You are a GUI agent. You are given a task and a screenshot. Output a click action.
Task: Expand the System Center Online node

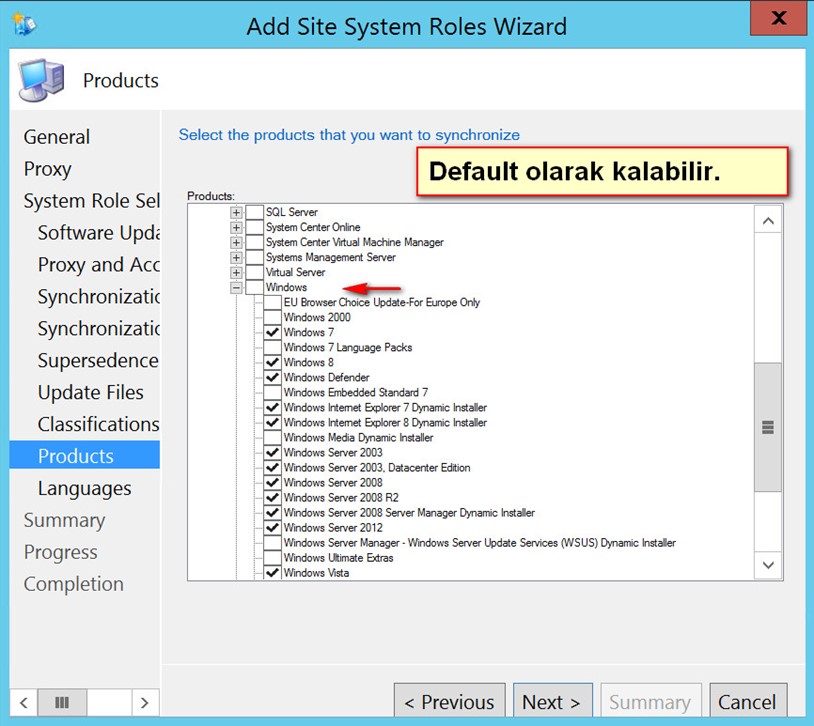236,227
